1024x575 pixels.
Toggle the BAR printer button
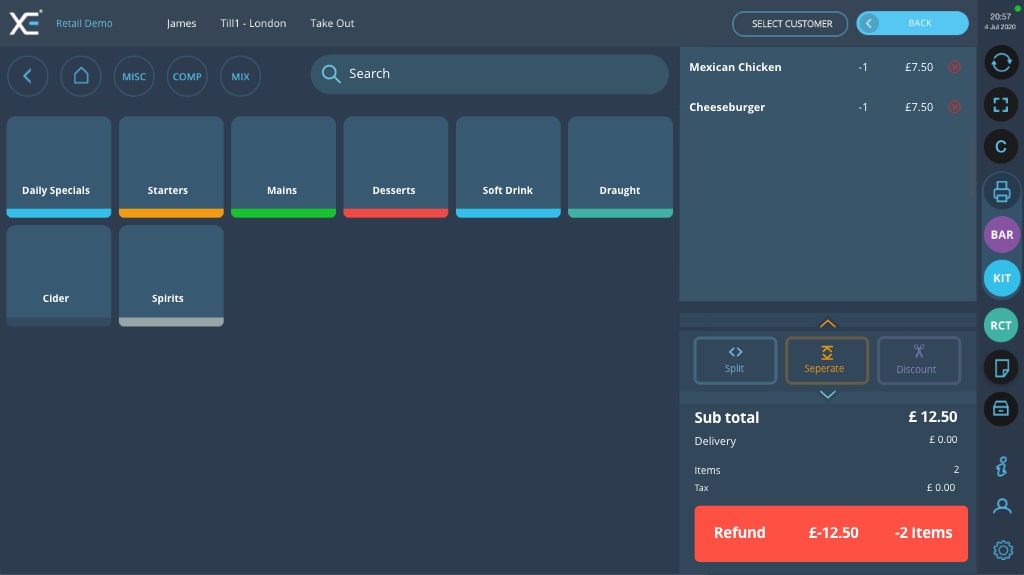coord(1001,235)
